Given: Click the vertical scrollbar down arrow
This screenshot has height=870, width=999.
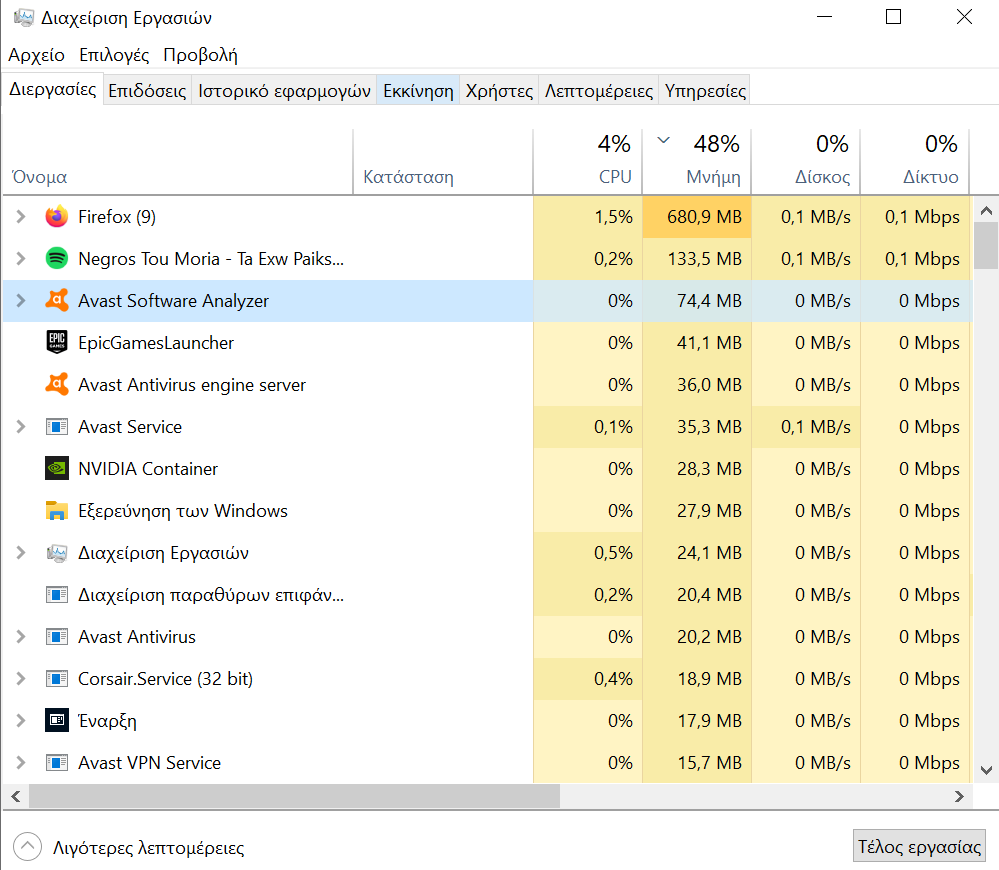Looking at the screenshot, I should point(986,770).
